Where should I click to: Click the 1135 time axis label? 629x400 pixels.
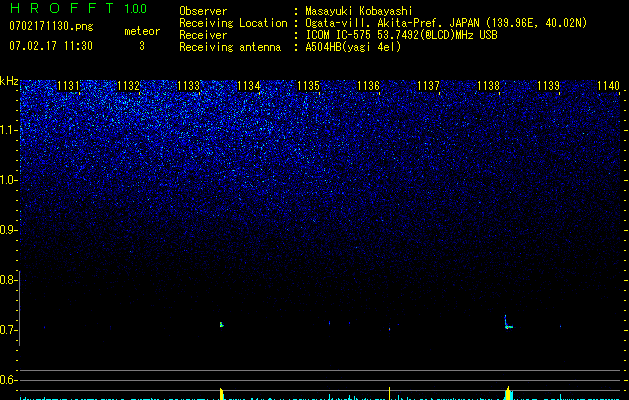click(x=308, y=86)
